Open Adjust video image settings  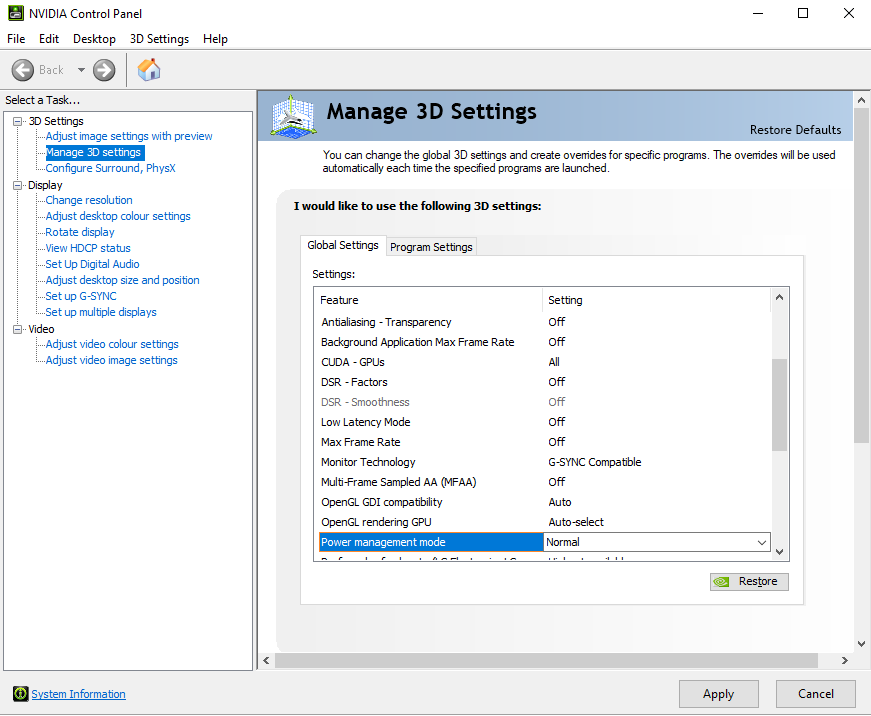tap(112, 360)
